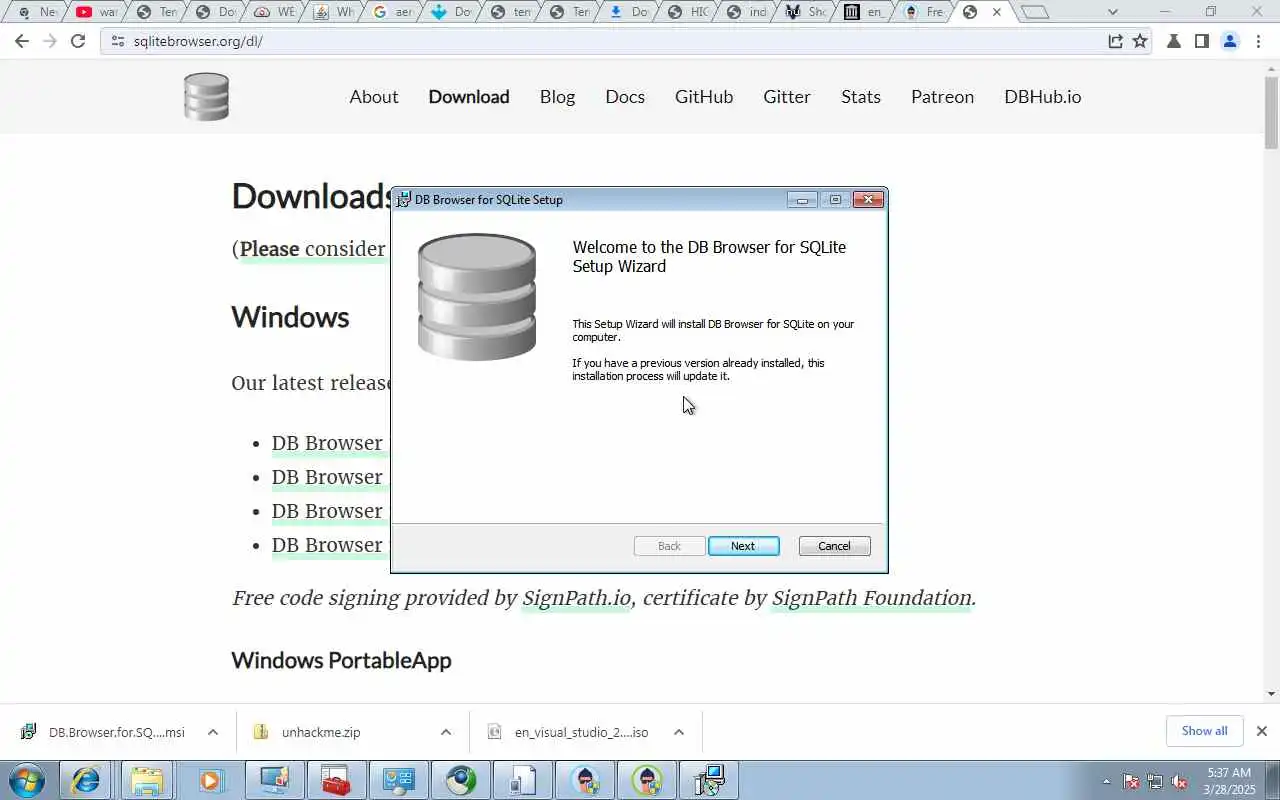Expand options for unhackme.zip download
This screenshot has width=1280, height=800.
pos(445,732)
